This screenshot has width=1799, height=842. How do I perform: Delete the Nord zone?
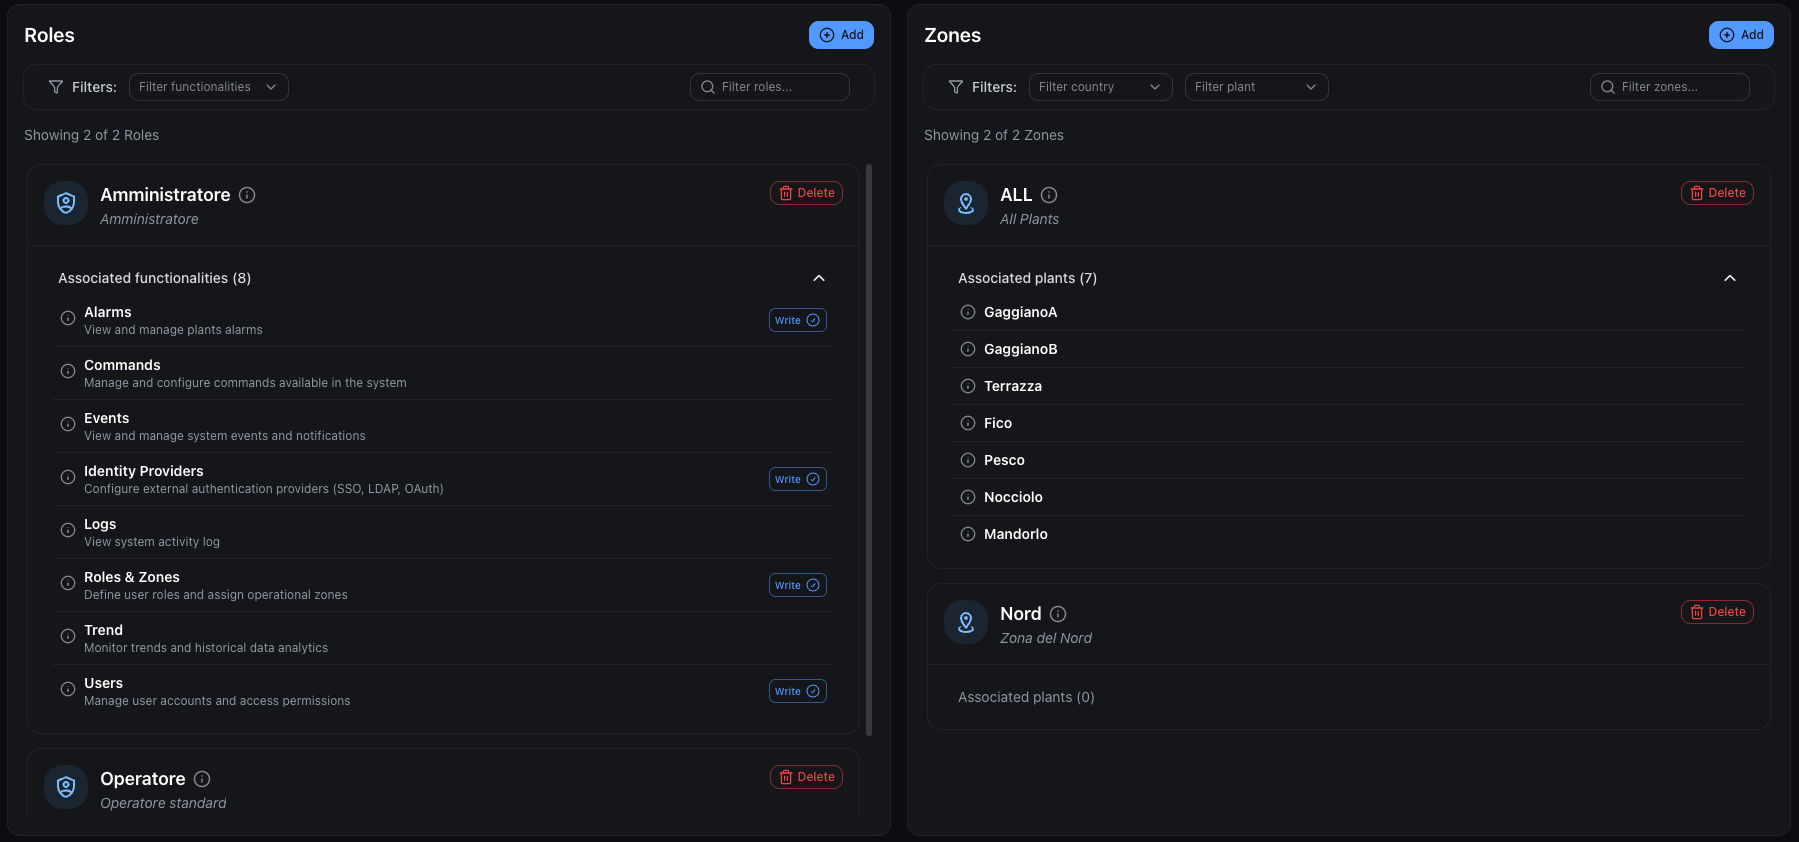(1717, 612)
